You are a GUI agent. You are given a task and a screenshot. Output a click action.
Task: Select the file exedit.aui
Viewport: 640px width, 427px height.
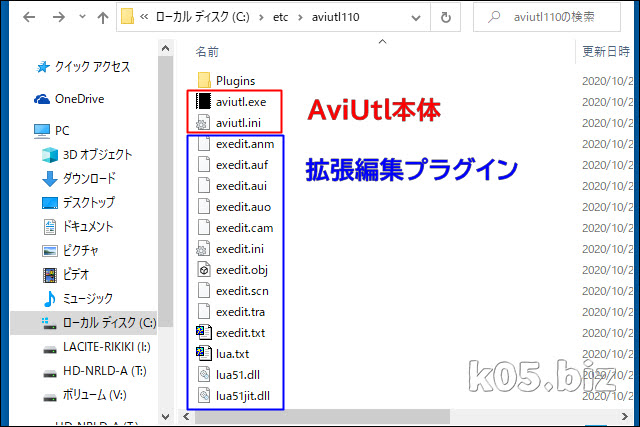coord(241,186)
